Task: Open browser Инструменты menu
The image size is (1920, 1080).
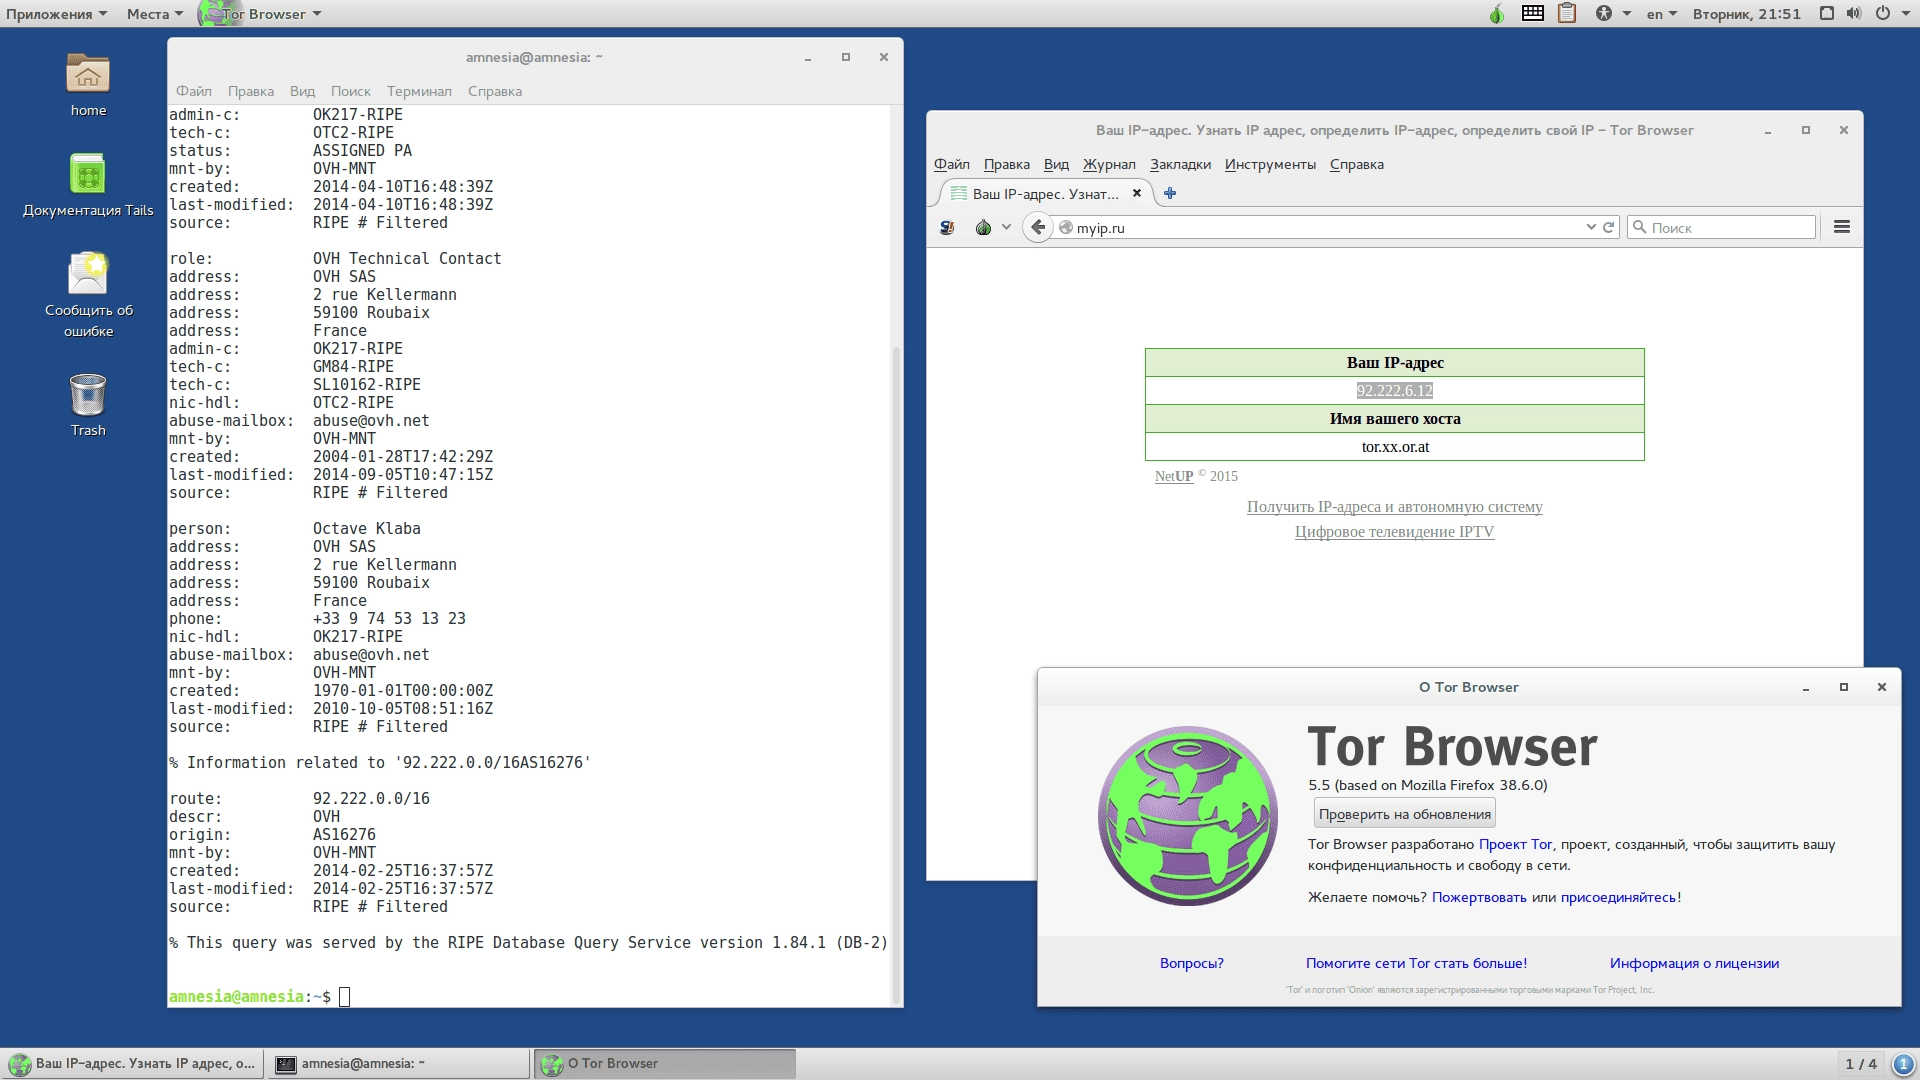Action: pos(1270,164)
